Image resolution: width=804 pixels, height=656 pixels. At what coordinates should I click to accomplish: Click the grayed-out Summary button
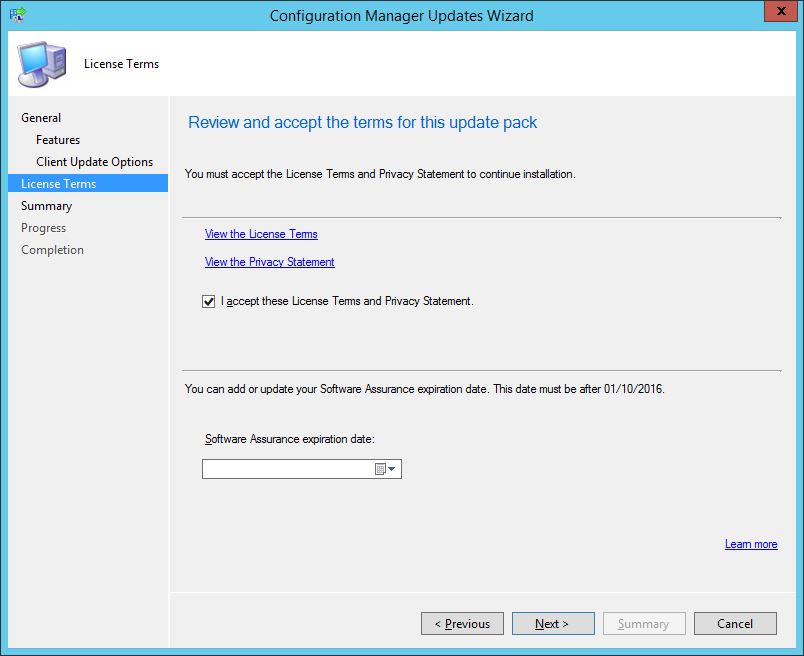[x=644, y=623]
